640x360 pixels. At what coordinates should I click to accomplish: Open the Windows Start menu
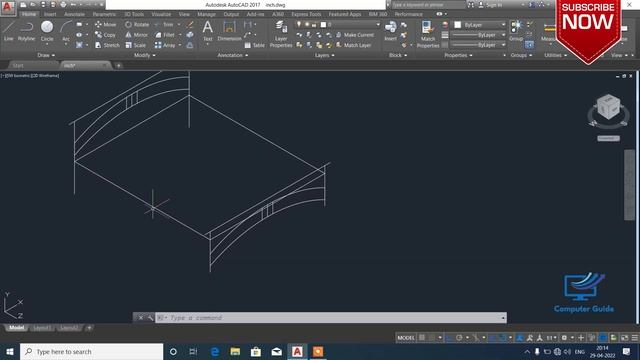10,351
